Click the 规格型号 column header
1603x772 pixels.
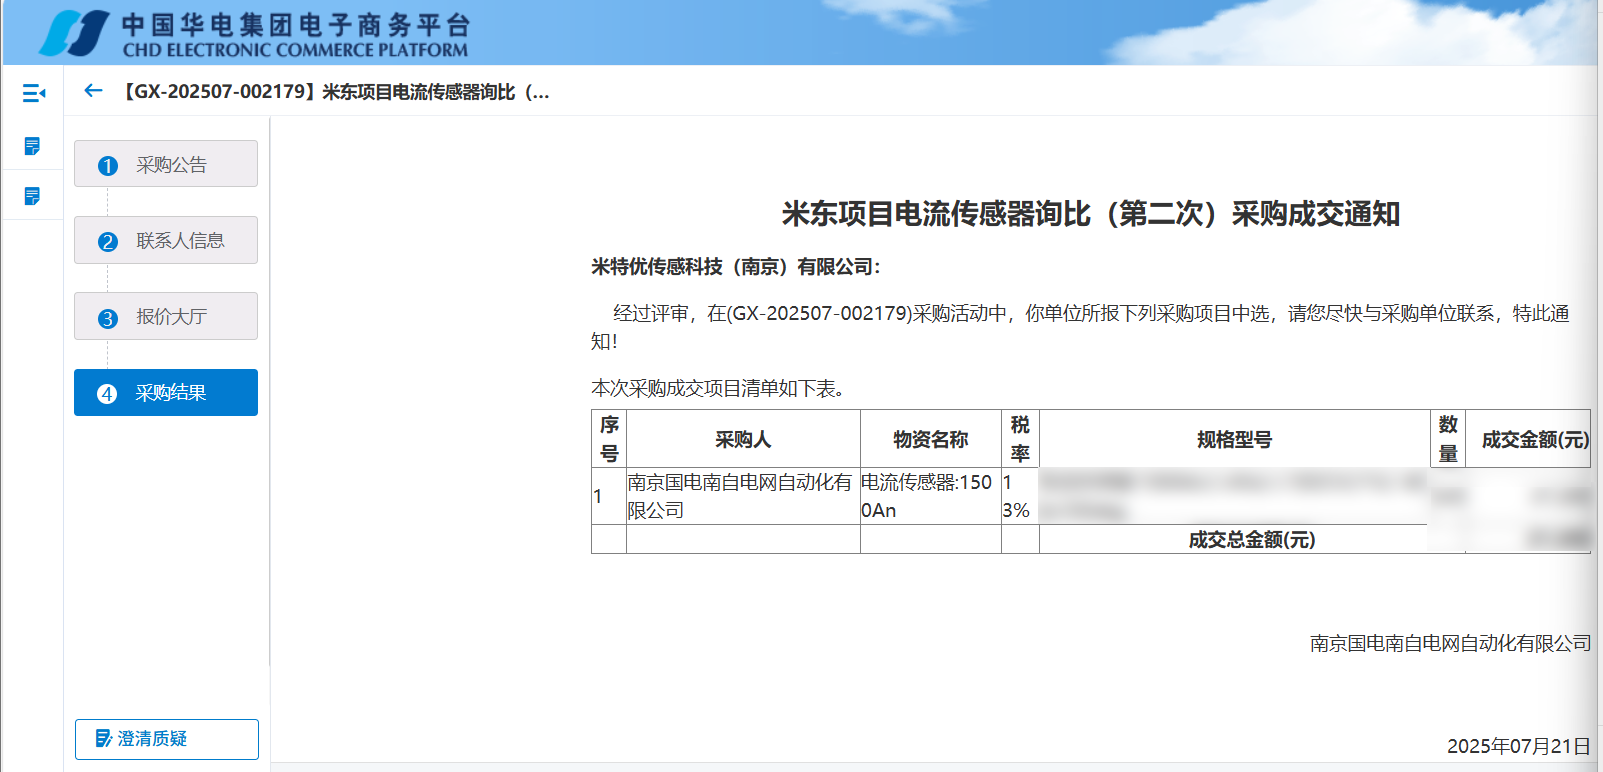click(x=1234, y=439)
